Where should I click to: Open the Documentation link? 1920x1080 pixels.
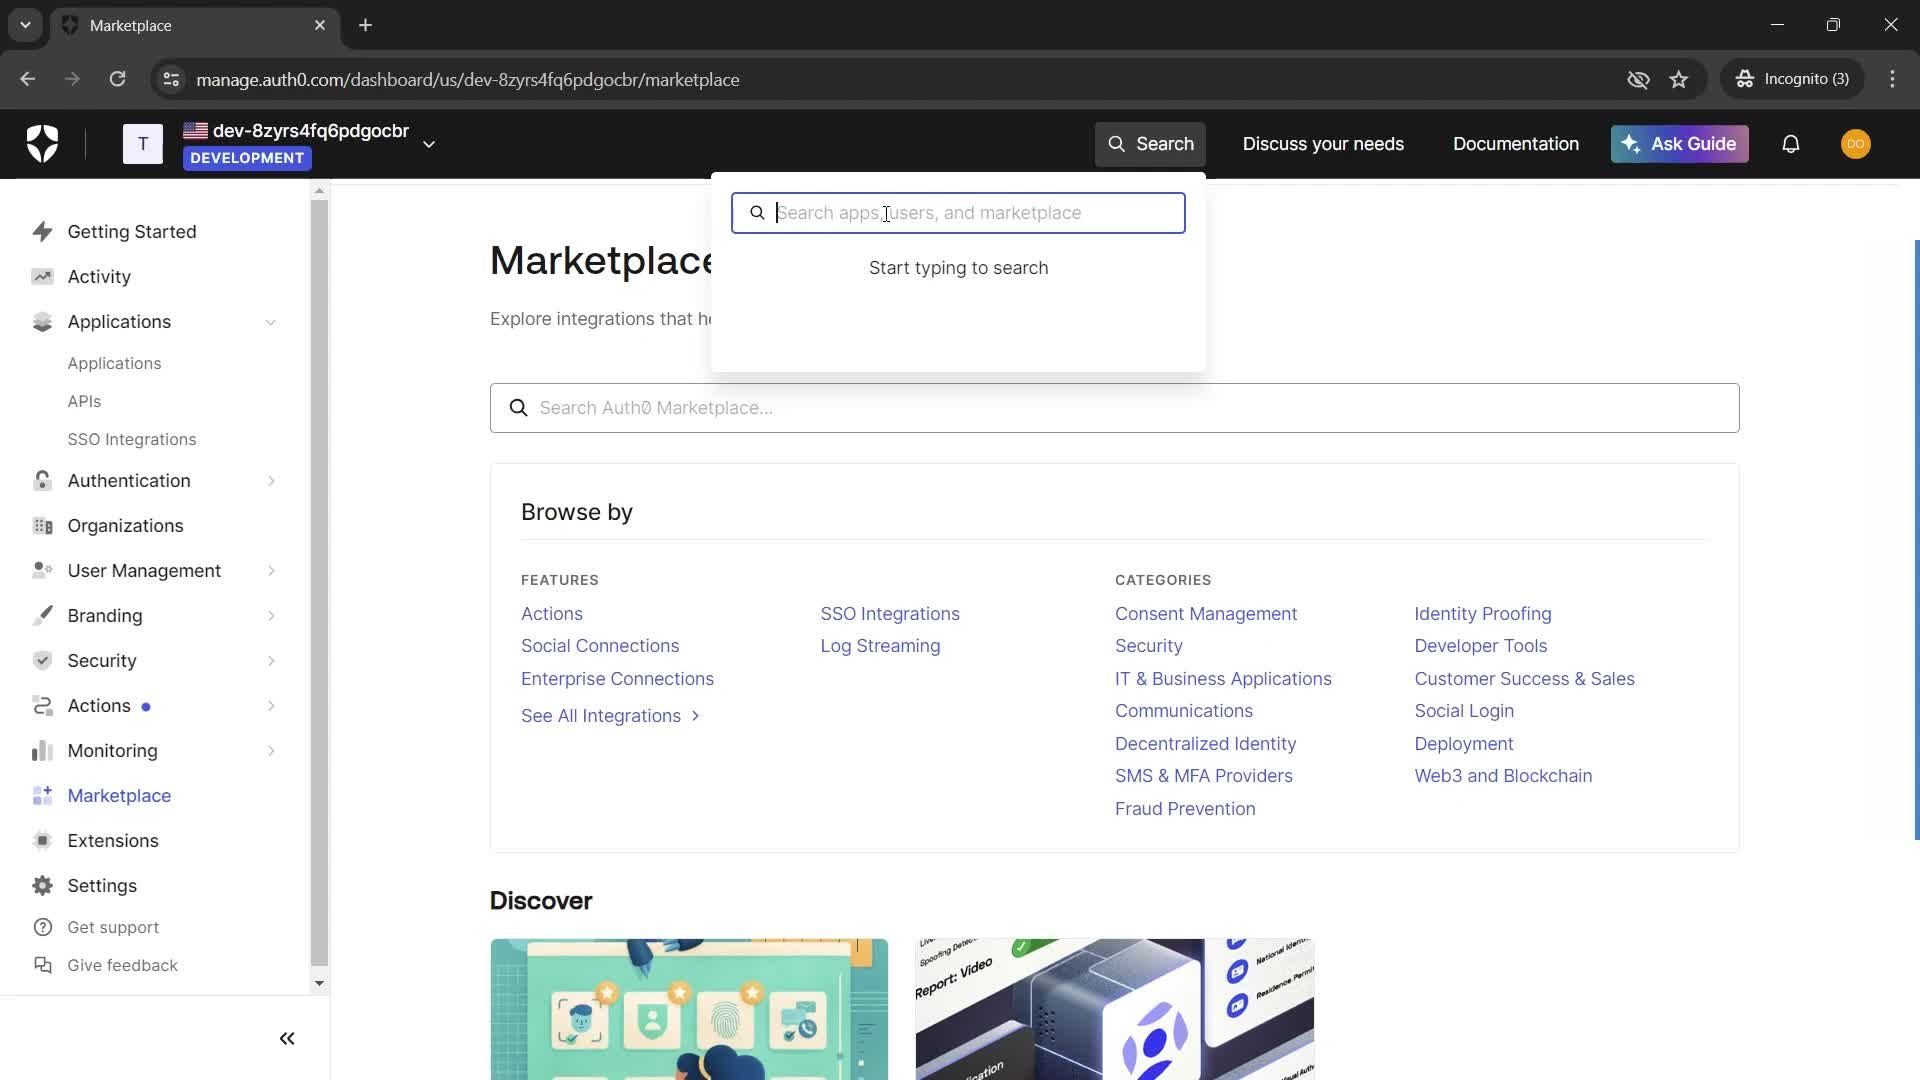click(1516, 144)
